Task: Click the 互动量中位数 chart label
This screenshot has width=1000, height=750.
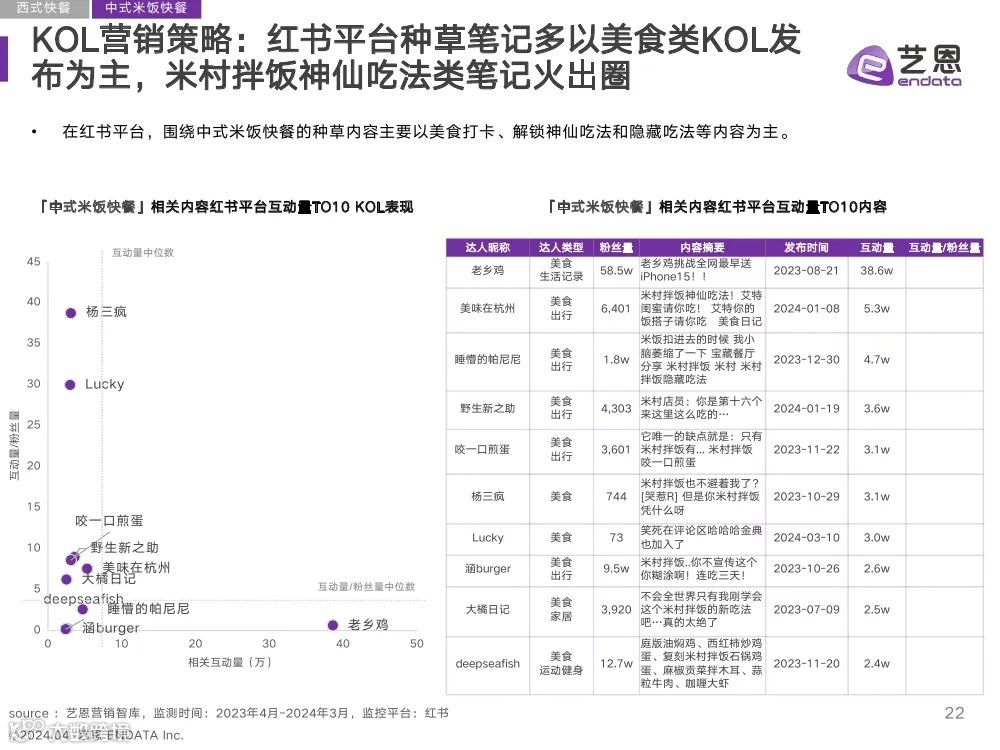Action: [x=143, y=253]
